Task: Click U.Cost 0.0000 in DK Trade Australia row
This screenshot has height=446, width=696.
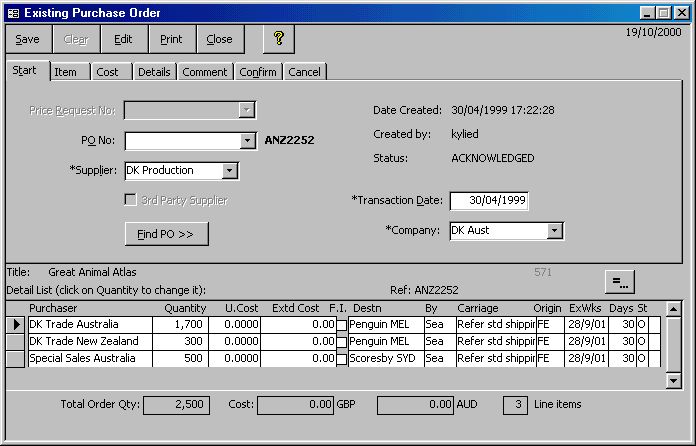Action: 234,324
